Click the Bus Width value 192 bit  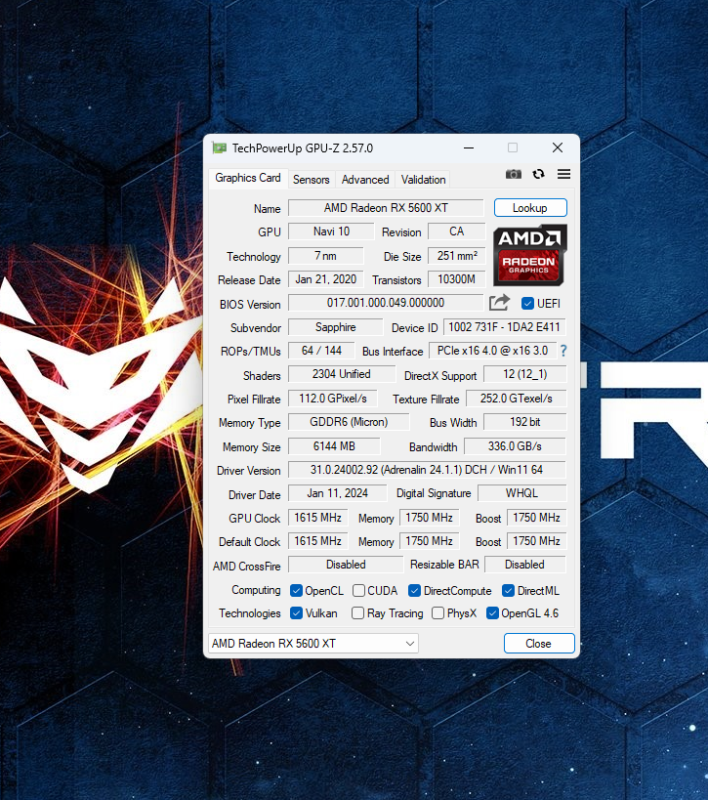(525, 422)
